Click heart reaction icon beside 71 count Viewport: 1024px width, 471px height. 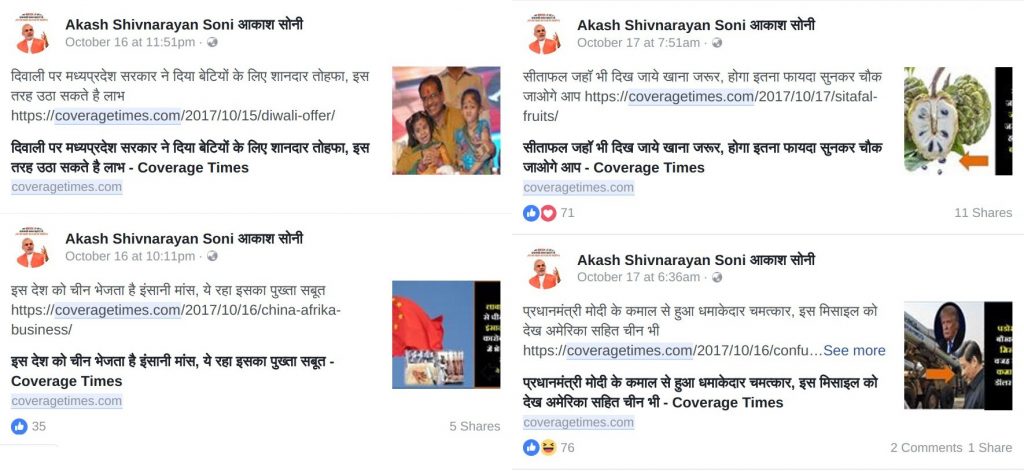[x=548, y=213]
